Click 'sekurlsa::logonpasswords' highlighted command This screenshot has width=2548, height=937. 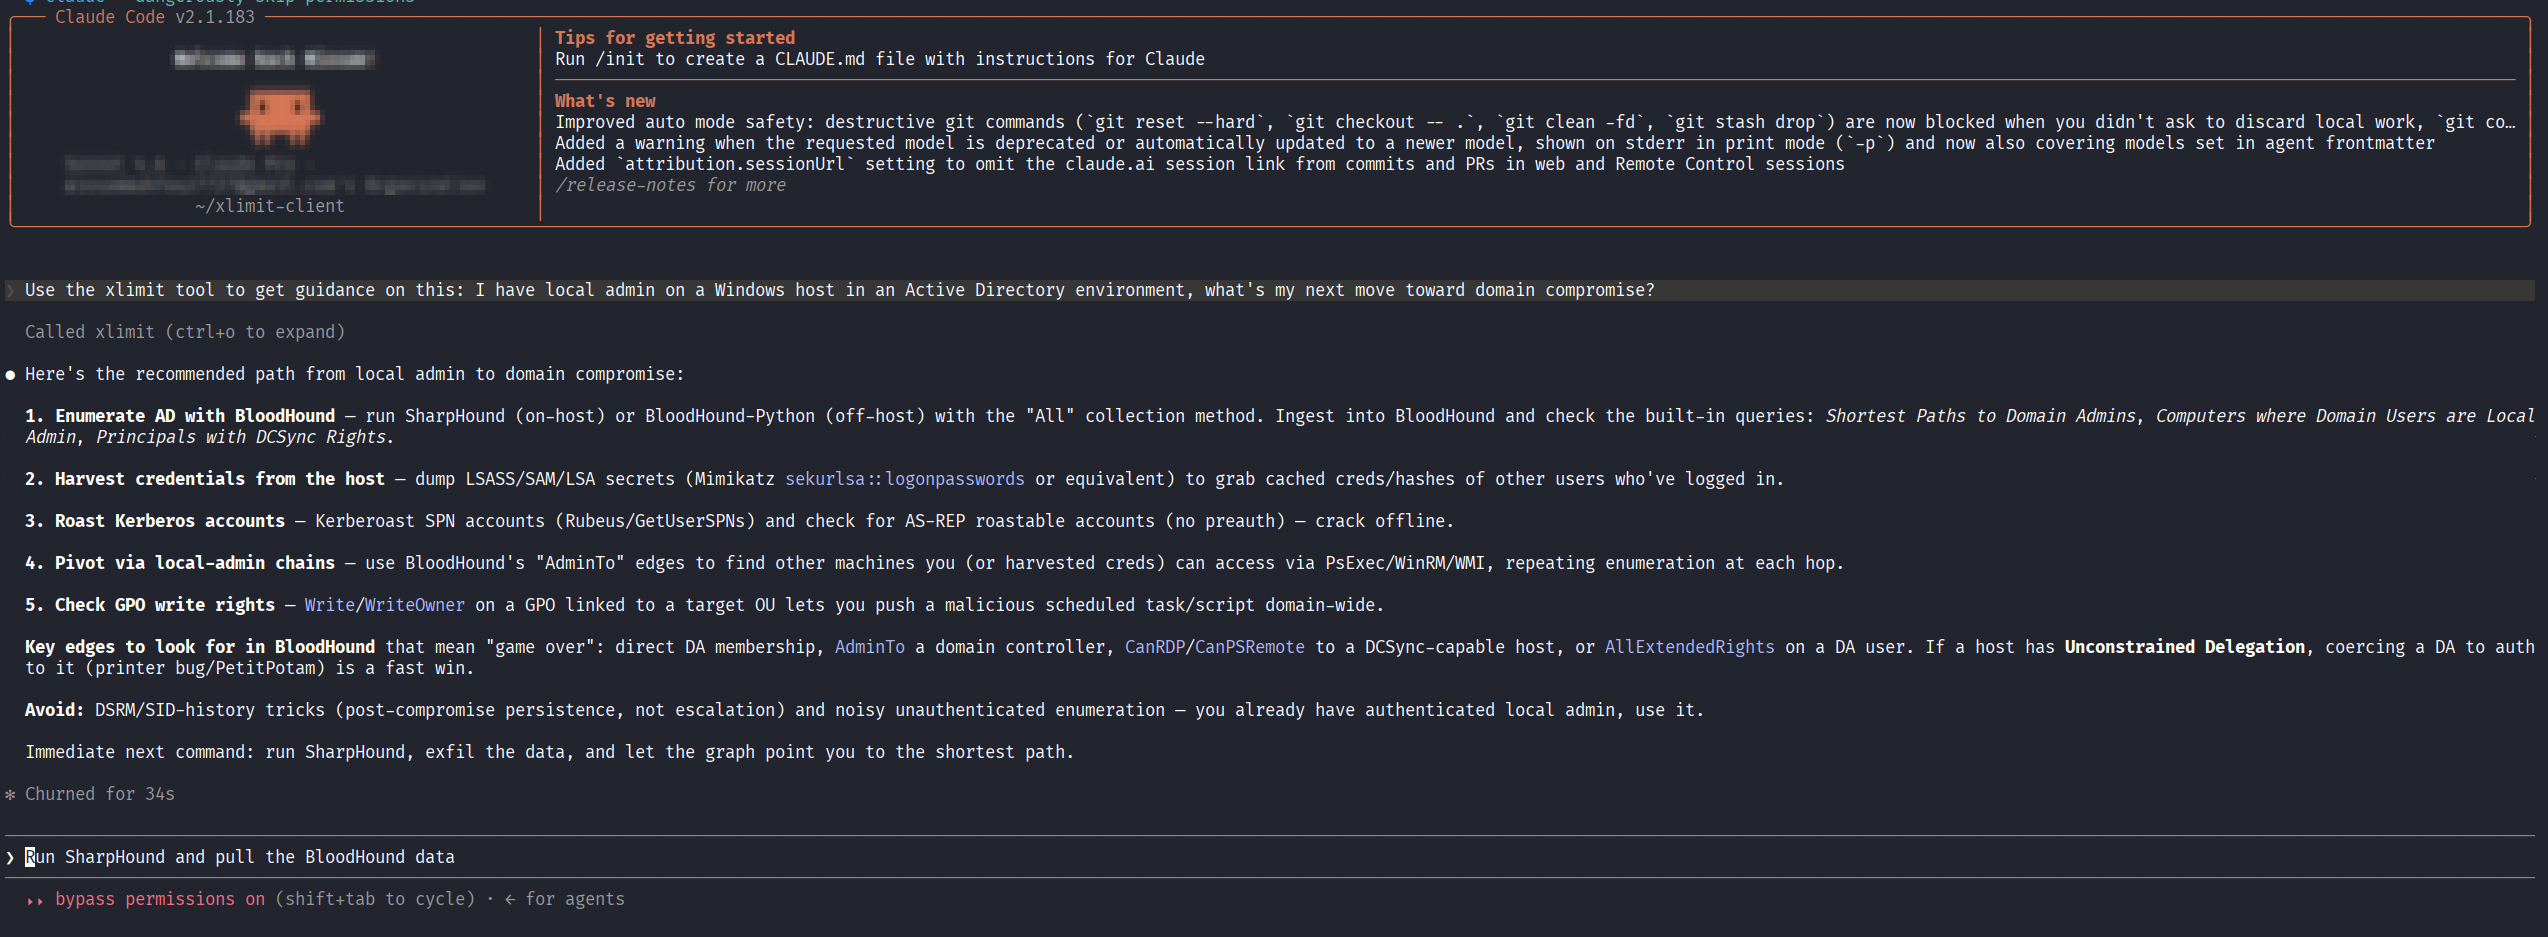click(905, 479)
